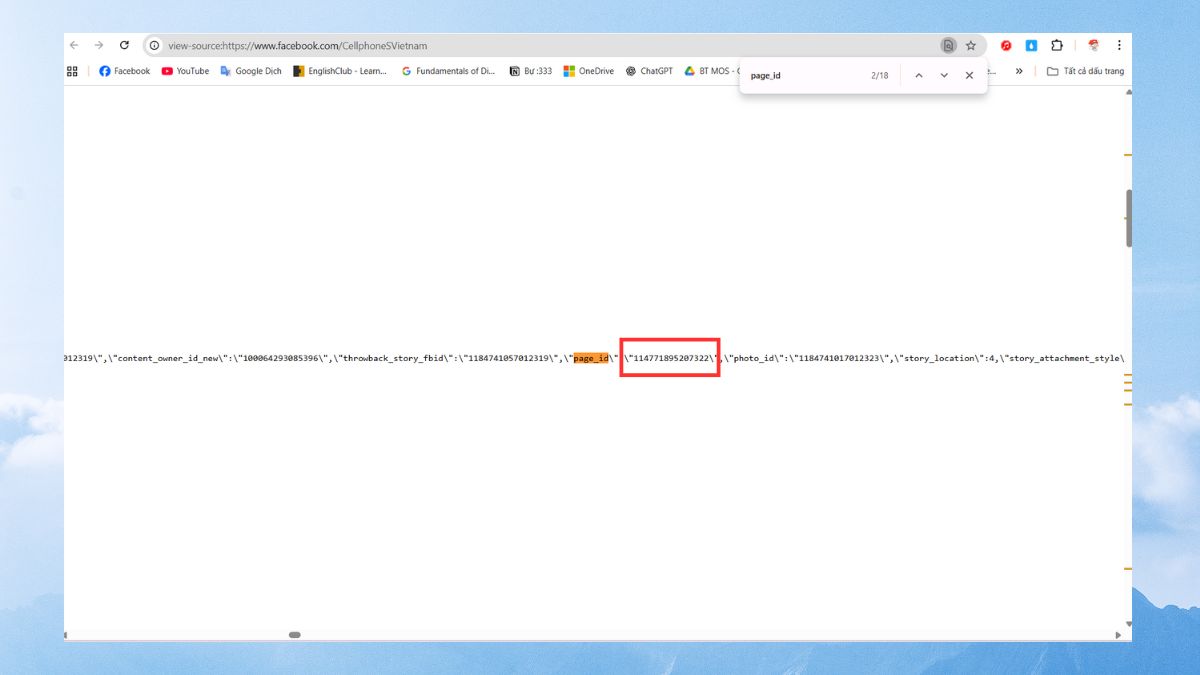Open the Chrome three-dot menu

click(1119, 45)
